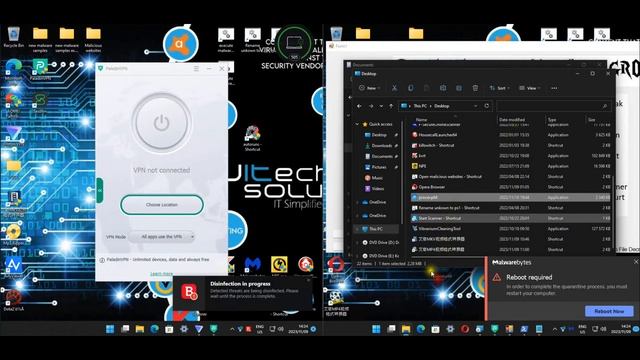Open the Recycle Bin on the left desktop

point(13,37)
